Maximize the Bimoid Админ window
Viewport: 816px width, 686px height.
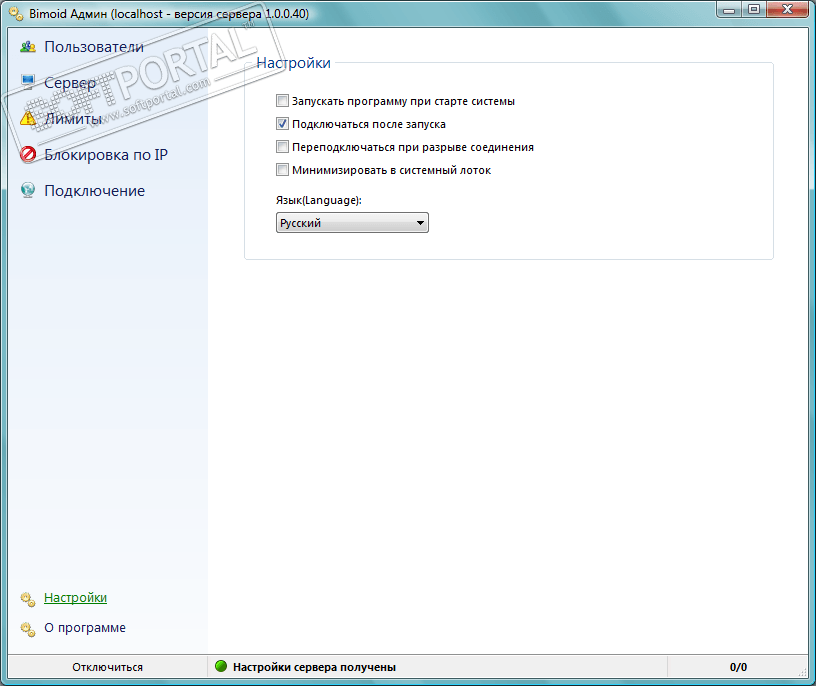coord(754,9)
